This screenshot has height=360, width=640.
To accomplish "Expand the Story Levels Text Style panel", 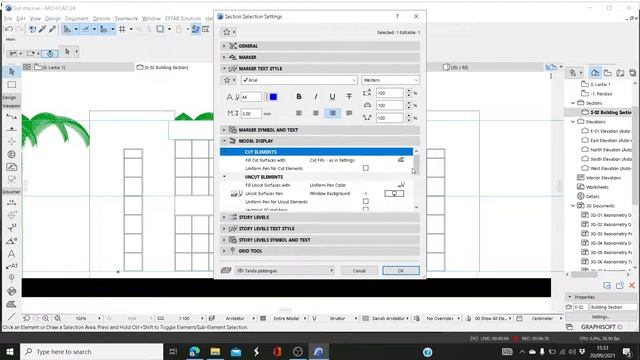I will click(x=320, y=229).
